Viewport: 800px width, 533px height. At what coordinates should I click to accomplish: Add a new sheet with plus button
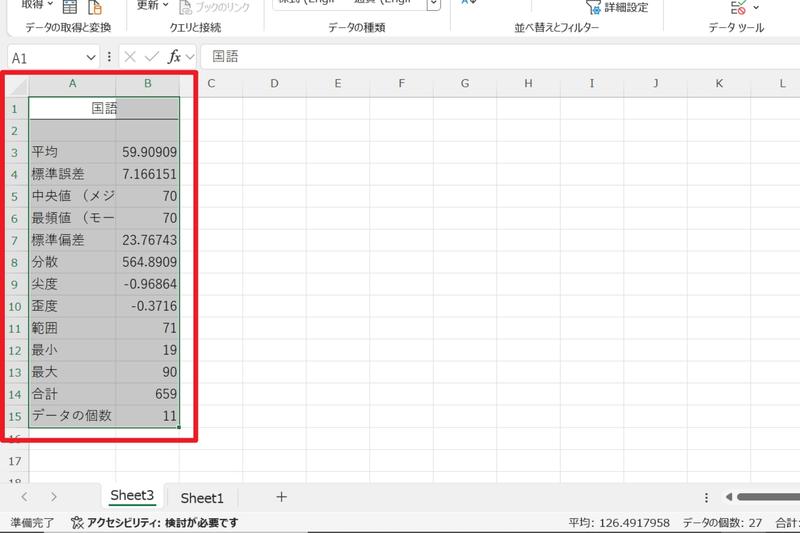pyautogui.click(x=281, y=497)
